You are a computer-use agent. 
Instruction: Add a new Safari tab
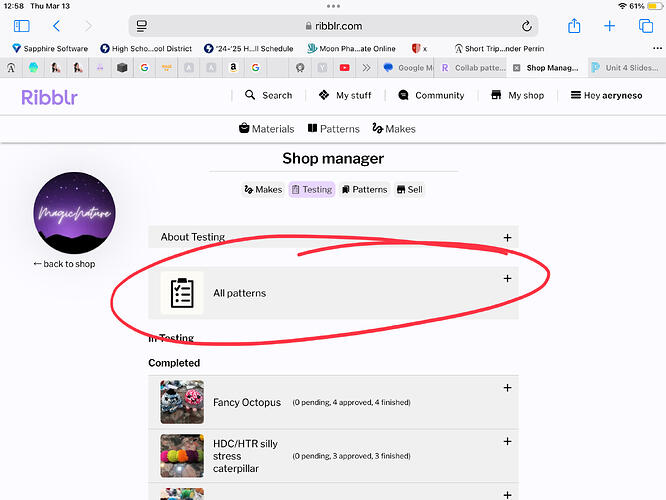610,26
